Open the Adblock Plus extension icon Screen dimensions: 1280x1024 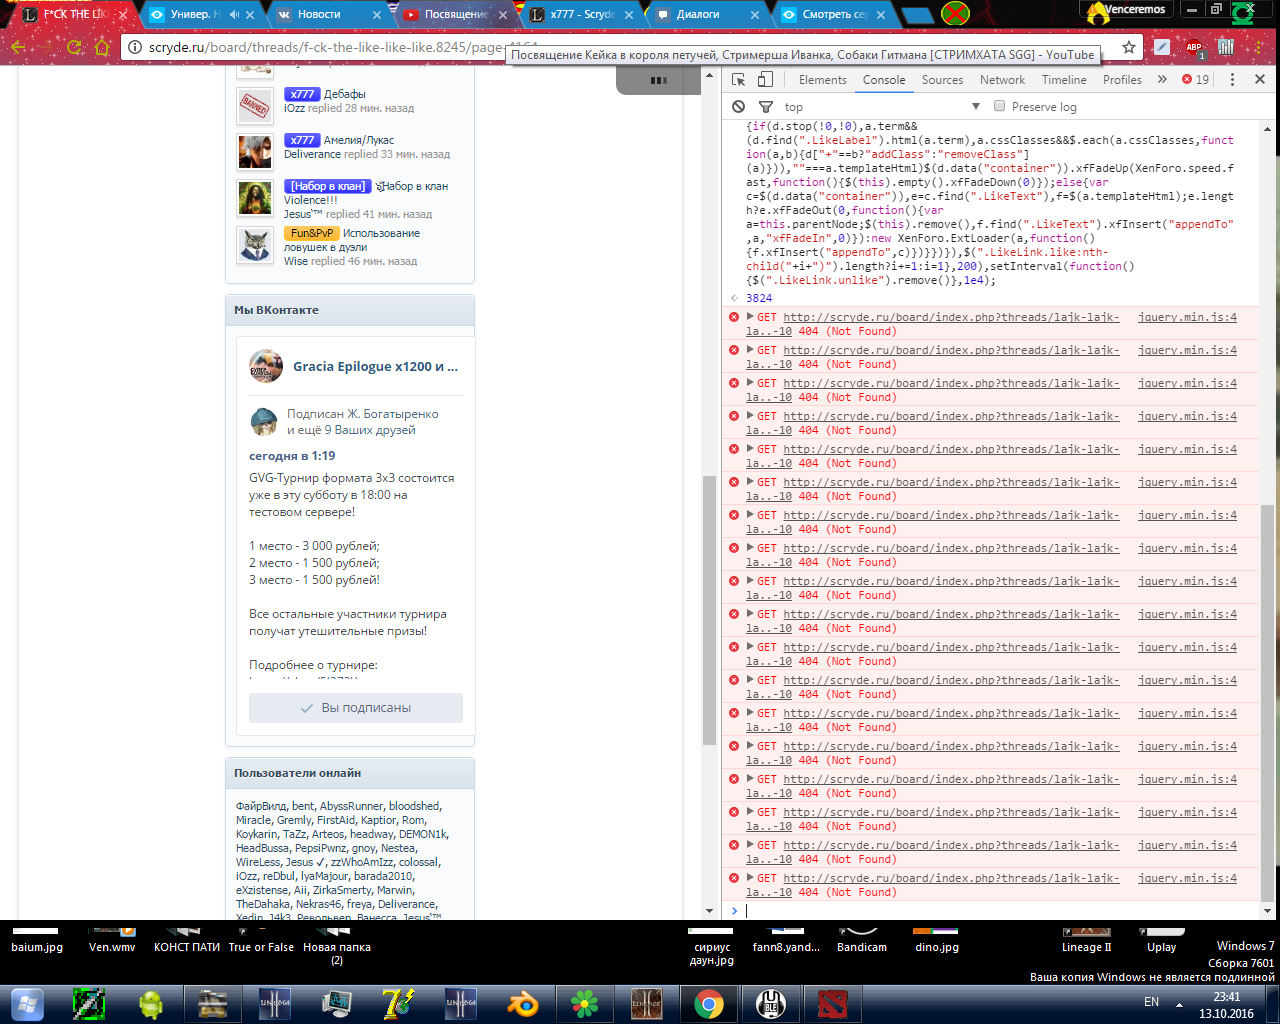tap(1194, 47)
